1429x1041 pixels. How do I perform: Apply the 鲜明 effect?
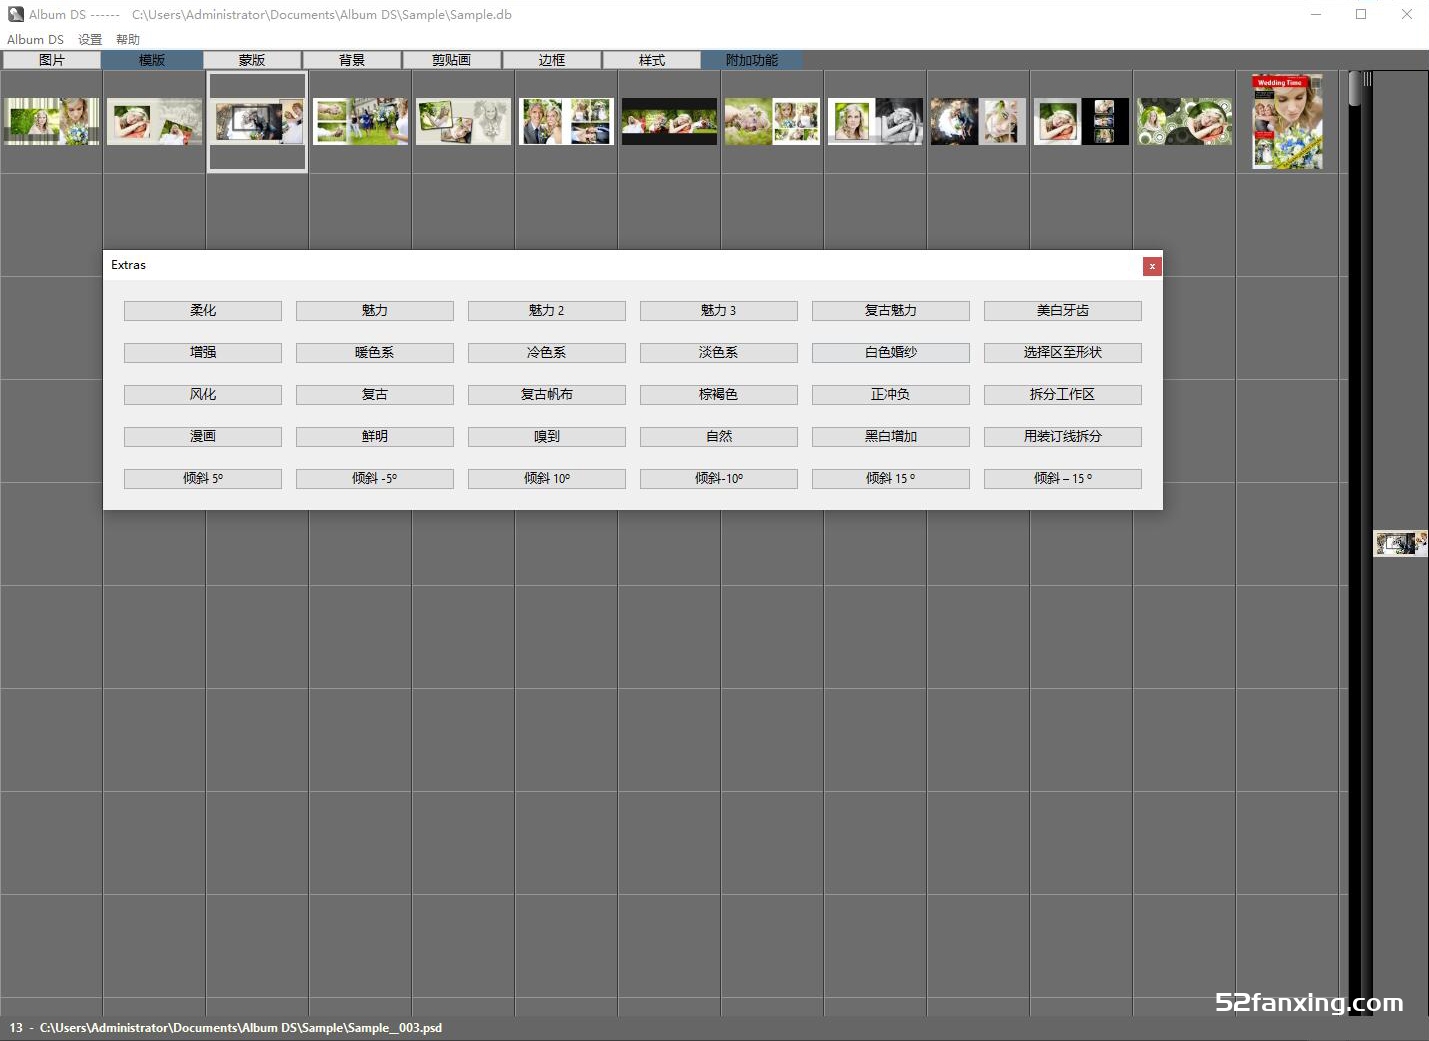375,437
